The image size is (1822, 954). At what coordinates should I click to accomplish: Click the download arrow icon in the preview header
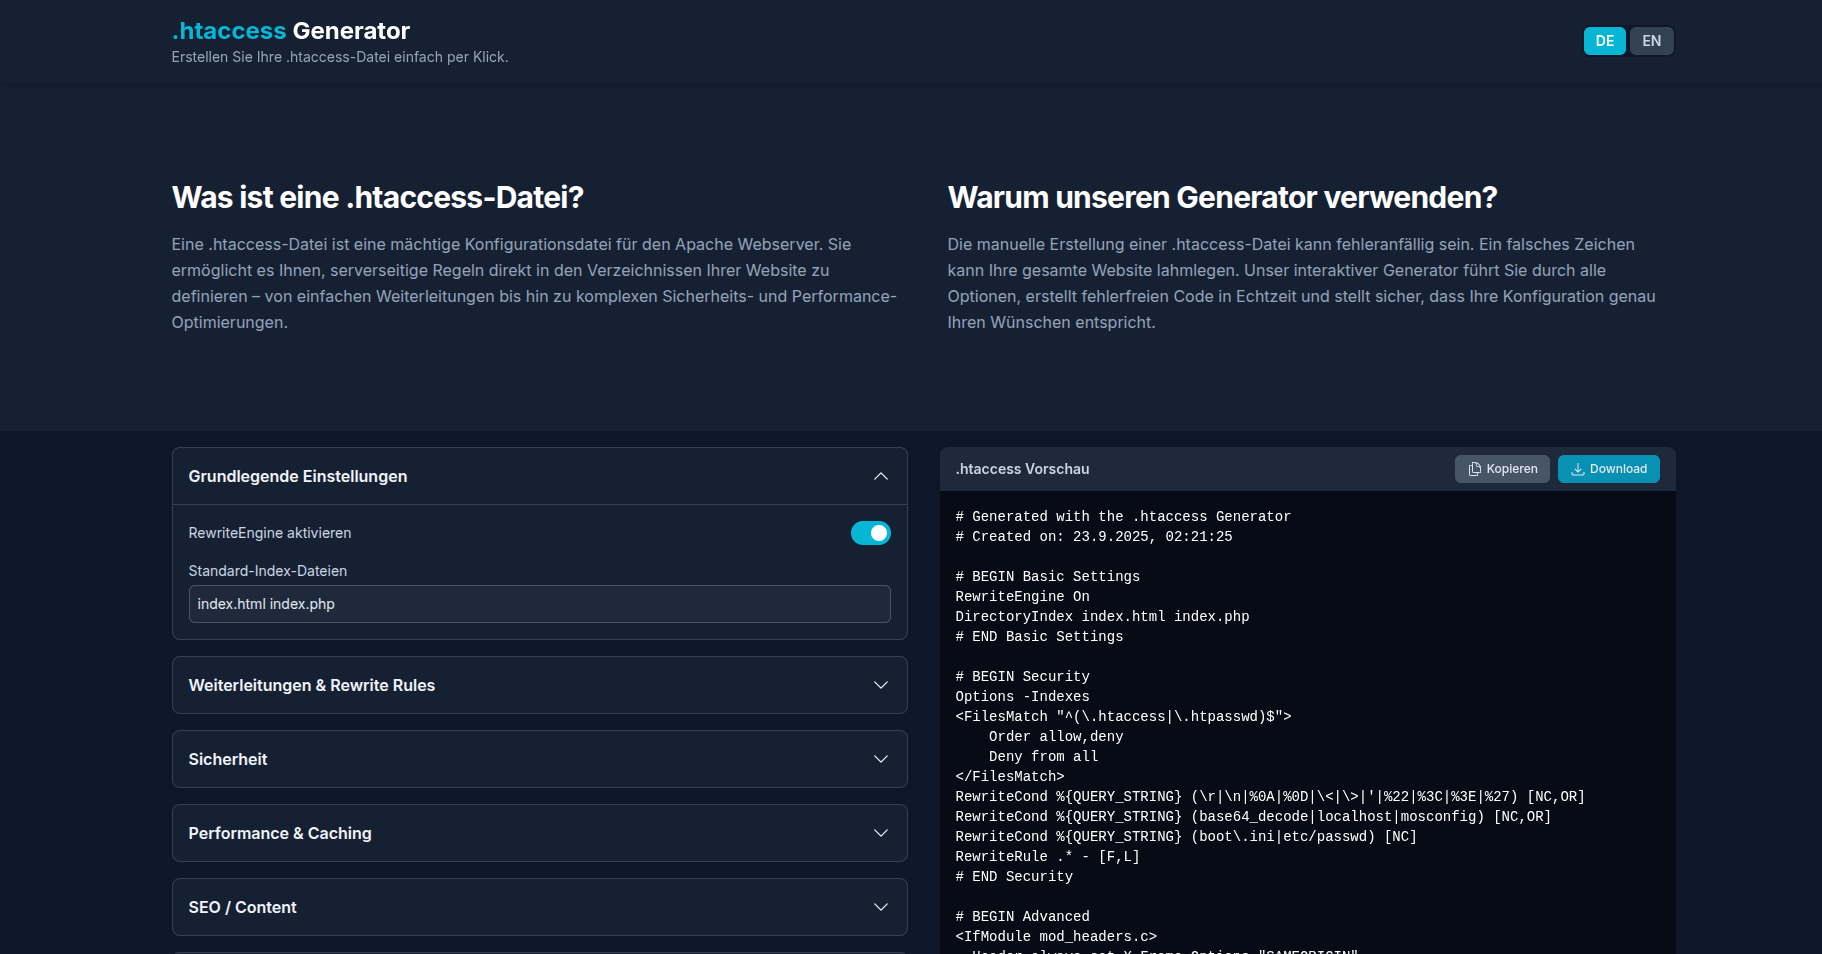[1577, 469]
